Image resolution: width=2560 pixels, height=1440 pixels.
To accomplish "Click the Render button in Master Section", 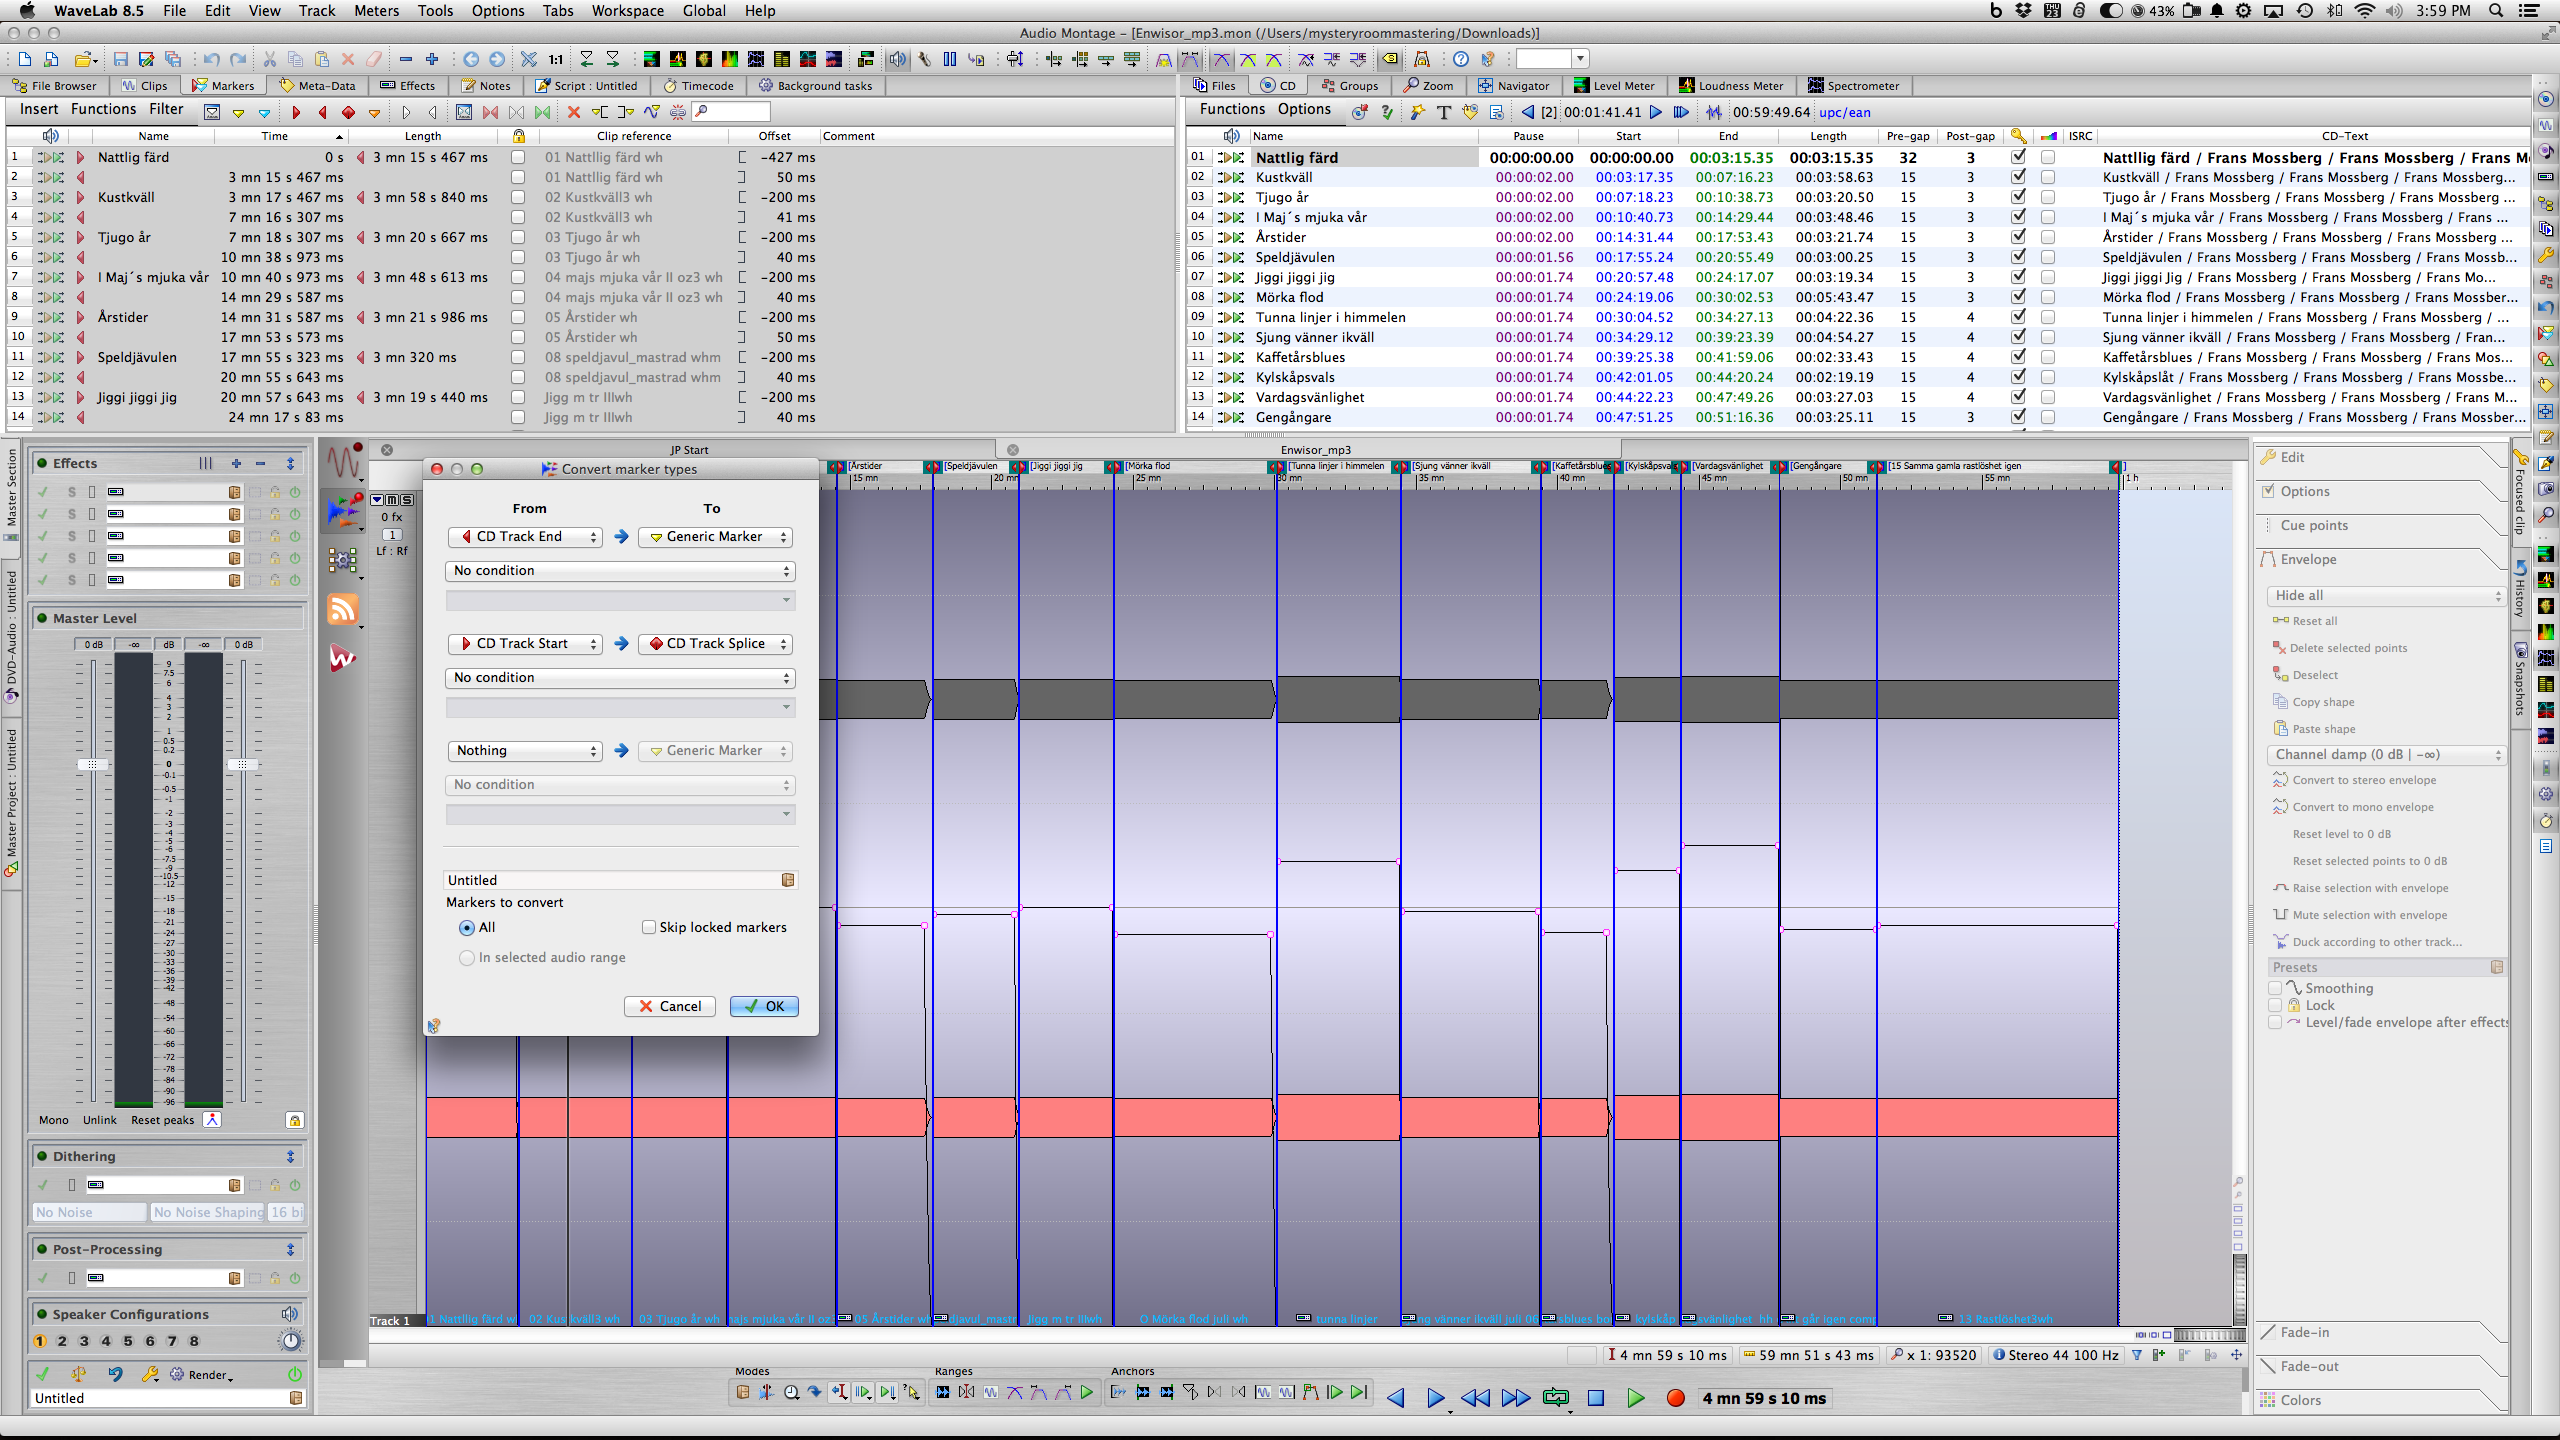I will pyautogui.click(x=201, y=1375).
